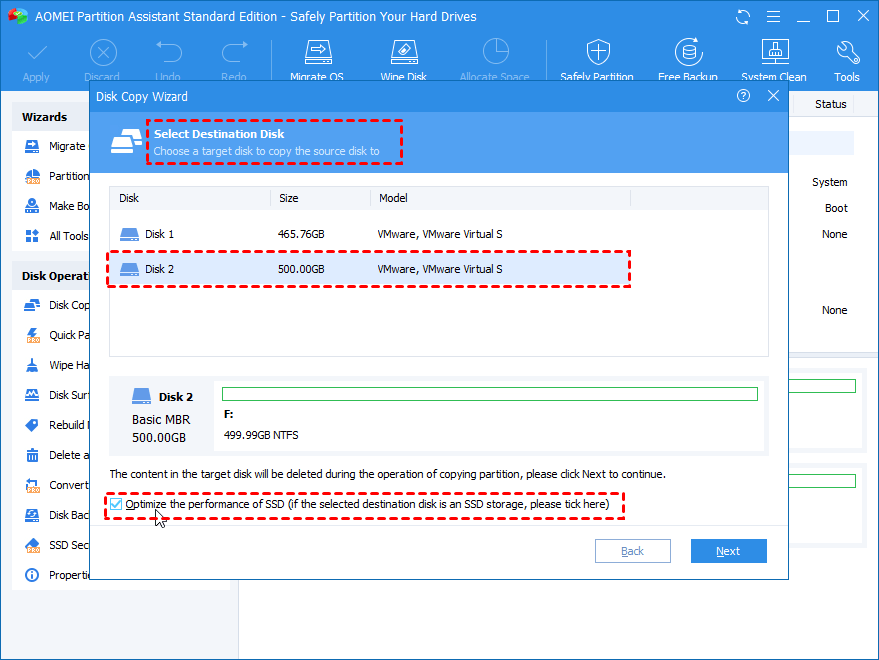Click the Next button
The height and width of the screenshot is (660, 879).
coord(728,551)
